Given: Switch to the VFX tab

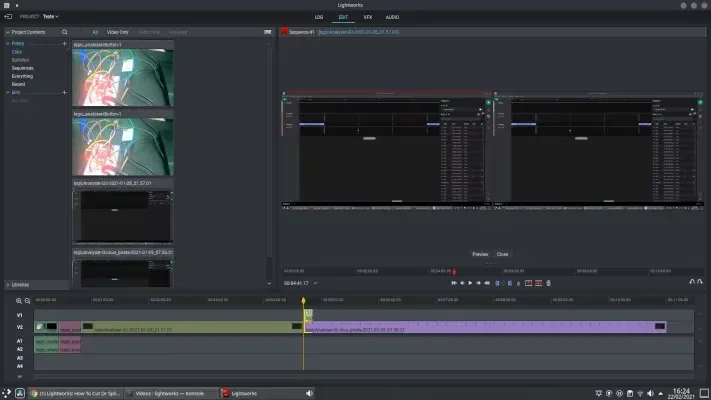Looking at the screenshot, I should tap(368, 17).
